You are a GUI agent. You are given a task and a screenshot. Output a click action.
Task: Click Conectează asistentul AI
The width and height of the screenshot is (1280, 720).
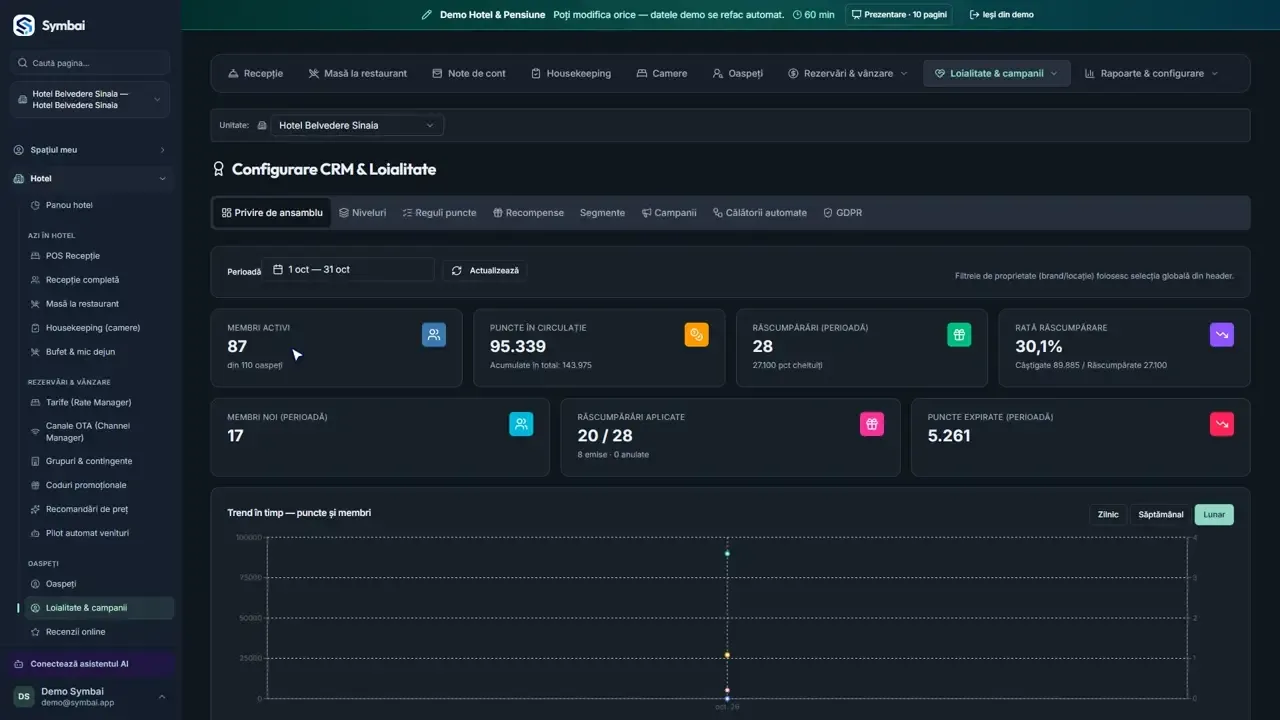91,664
